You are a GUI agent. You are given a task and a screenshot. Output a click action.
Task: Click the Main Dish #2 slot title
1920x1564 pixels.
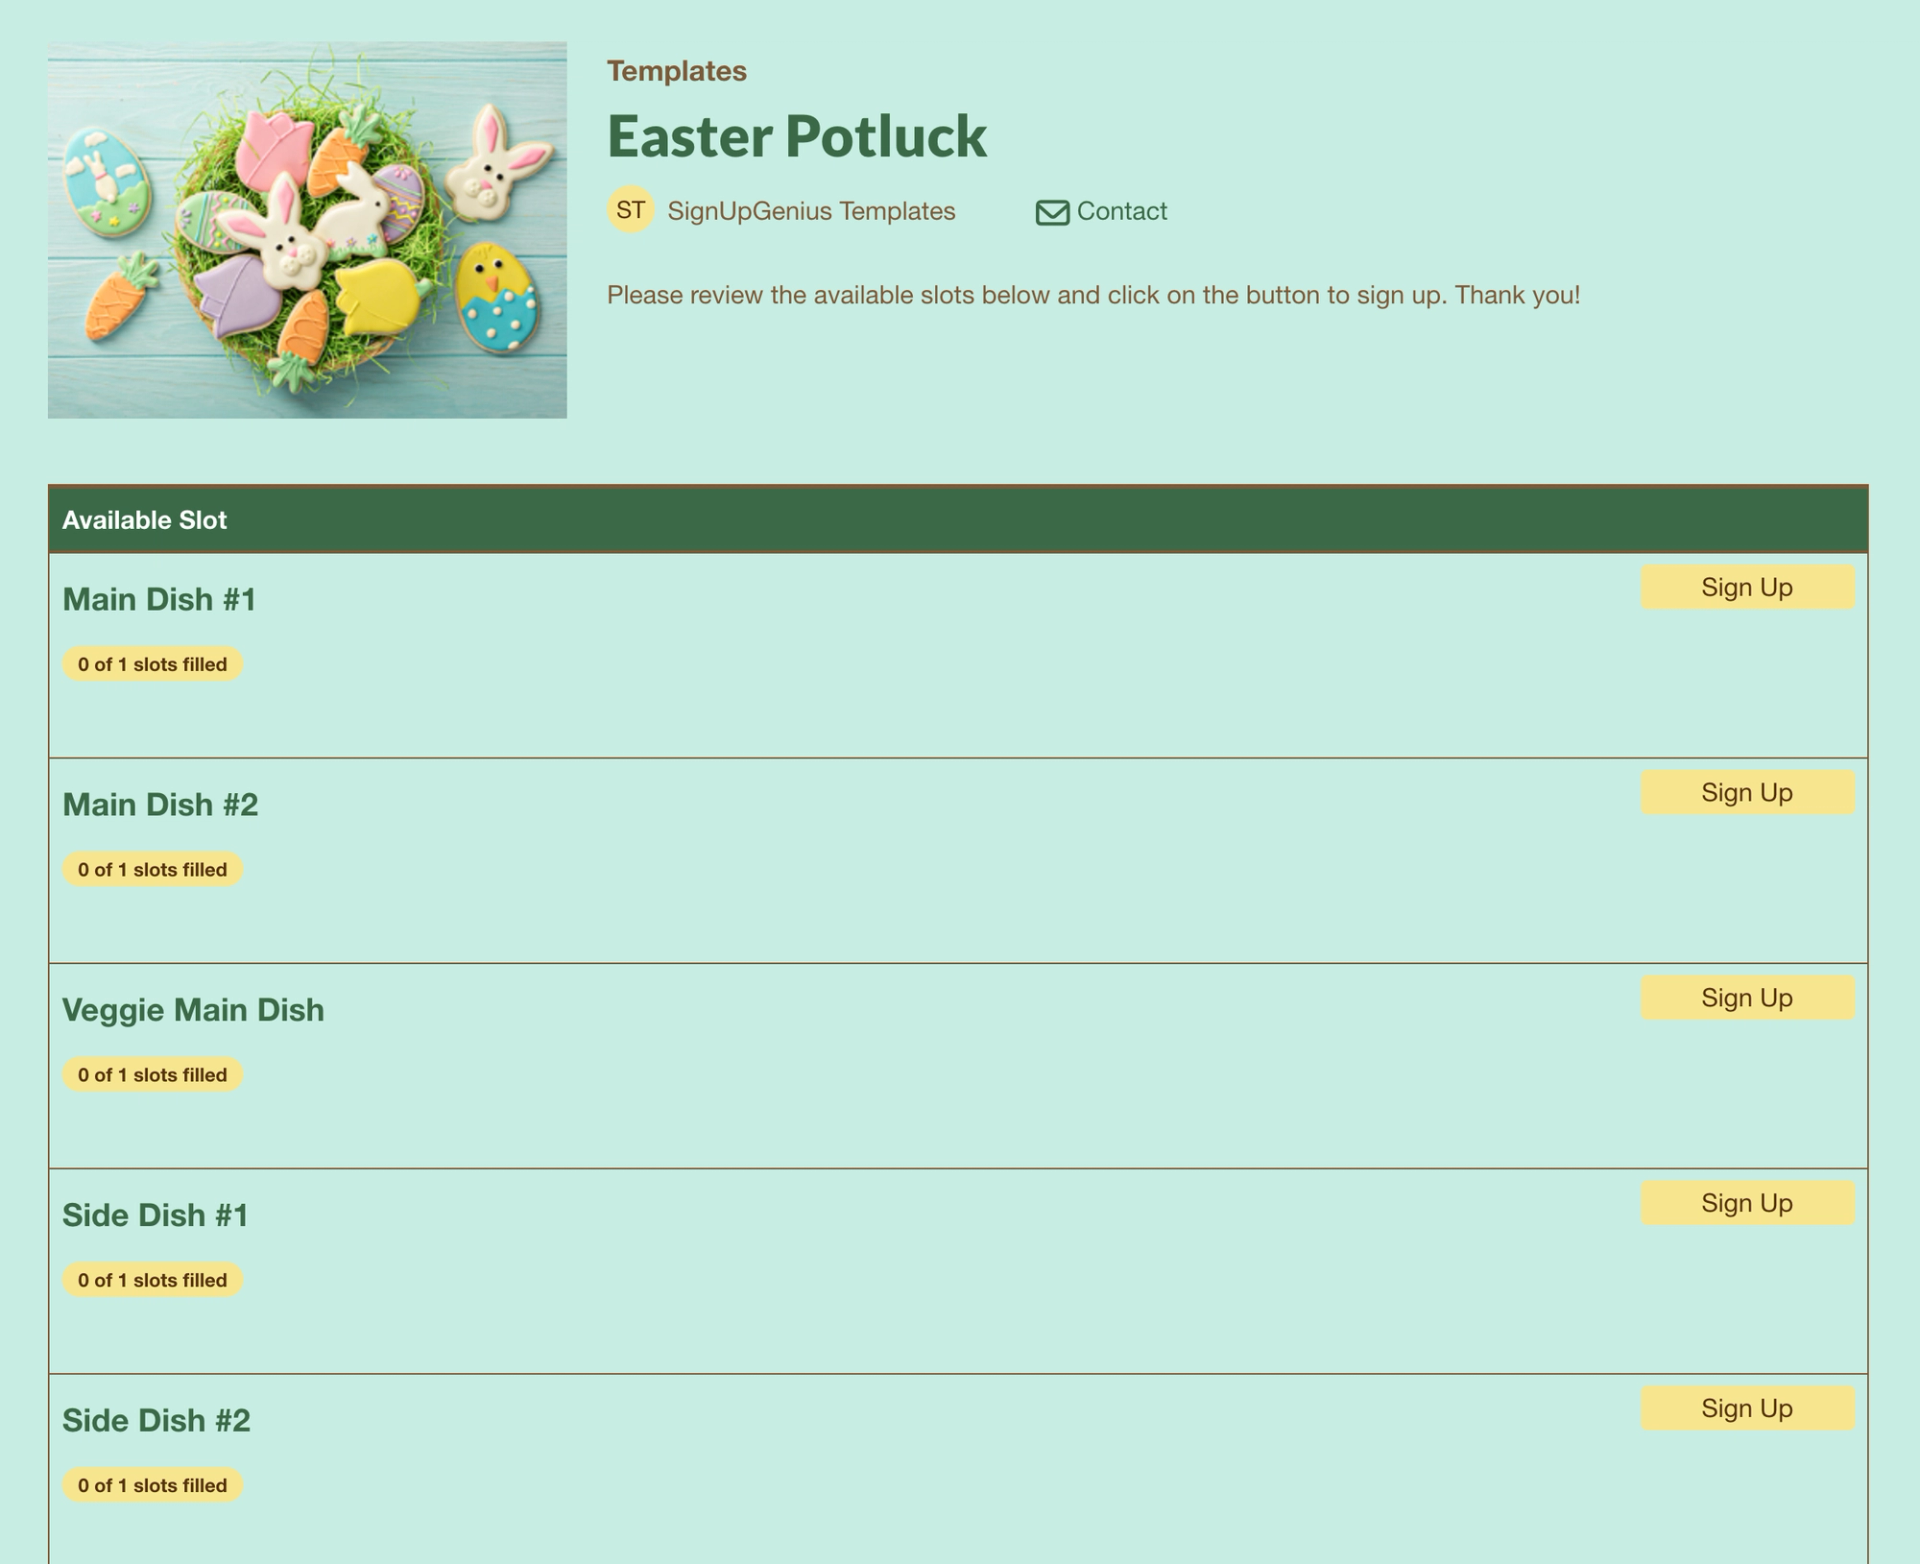160,804
